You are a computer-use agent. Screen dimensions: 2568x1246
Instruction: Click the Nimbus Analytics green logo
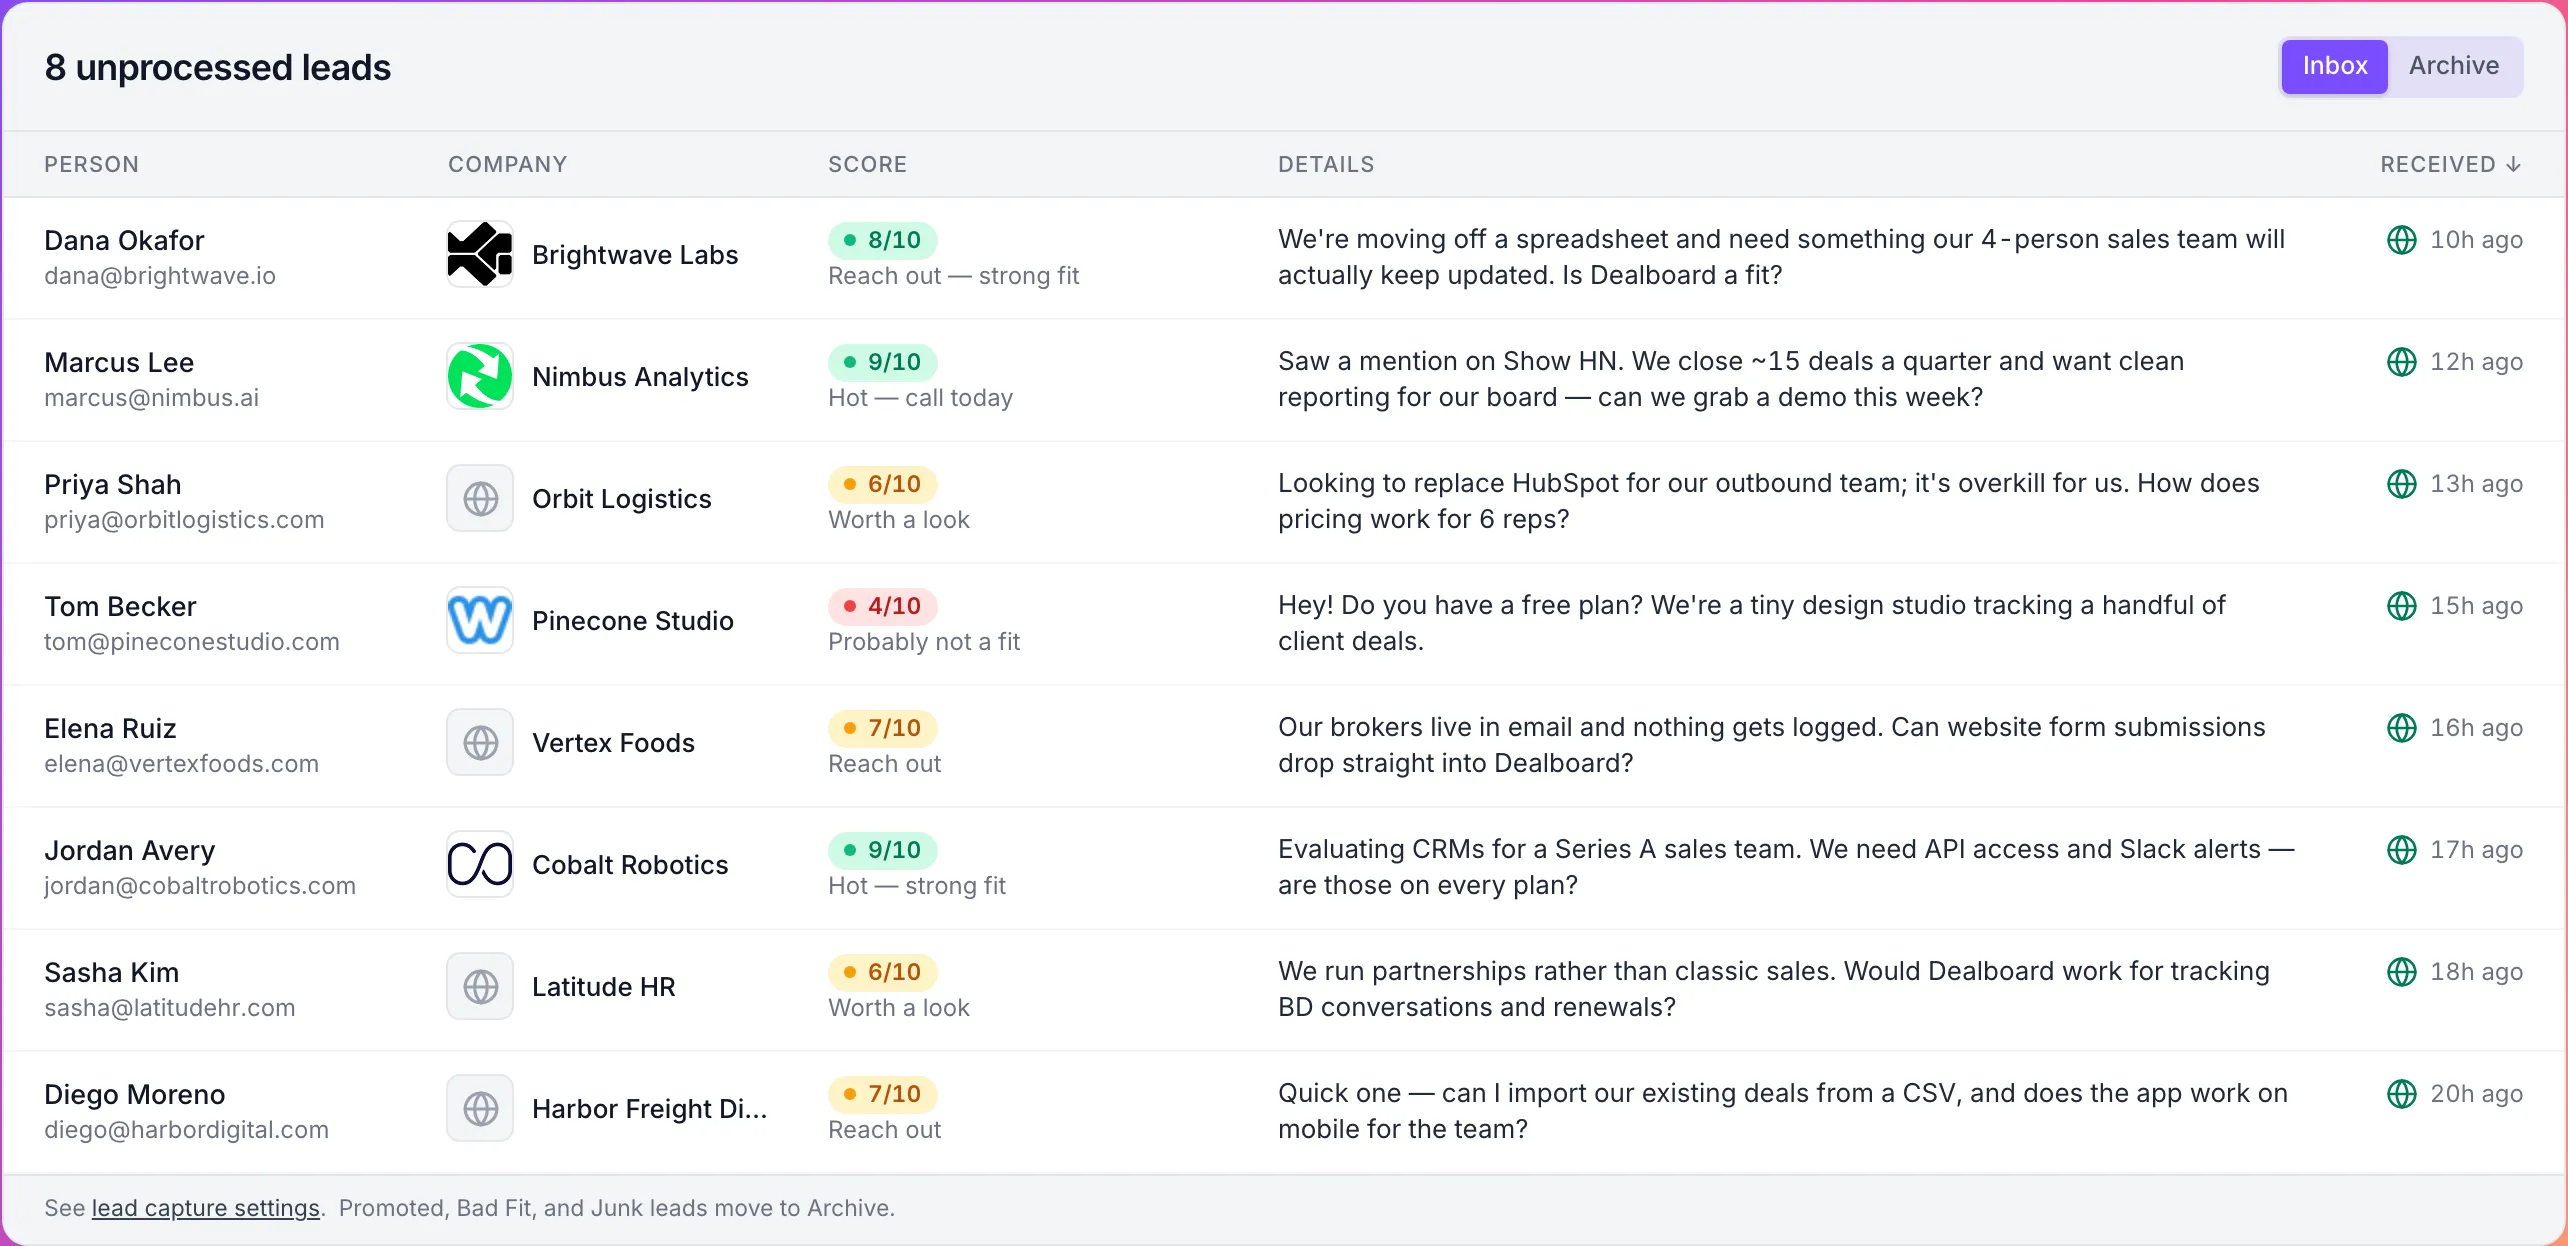point(480,376)
